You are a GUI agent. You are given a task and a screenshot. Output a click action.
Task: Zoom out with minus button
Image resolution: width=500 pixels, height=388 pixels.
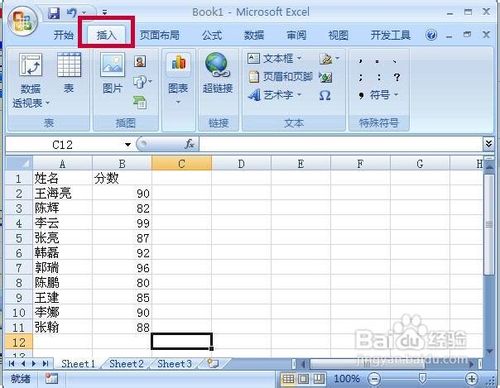[x=374, y=379]
